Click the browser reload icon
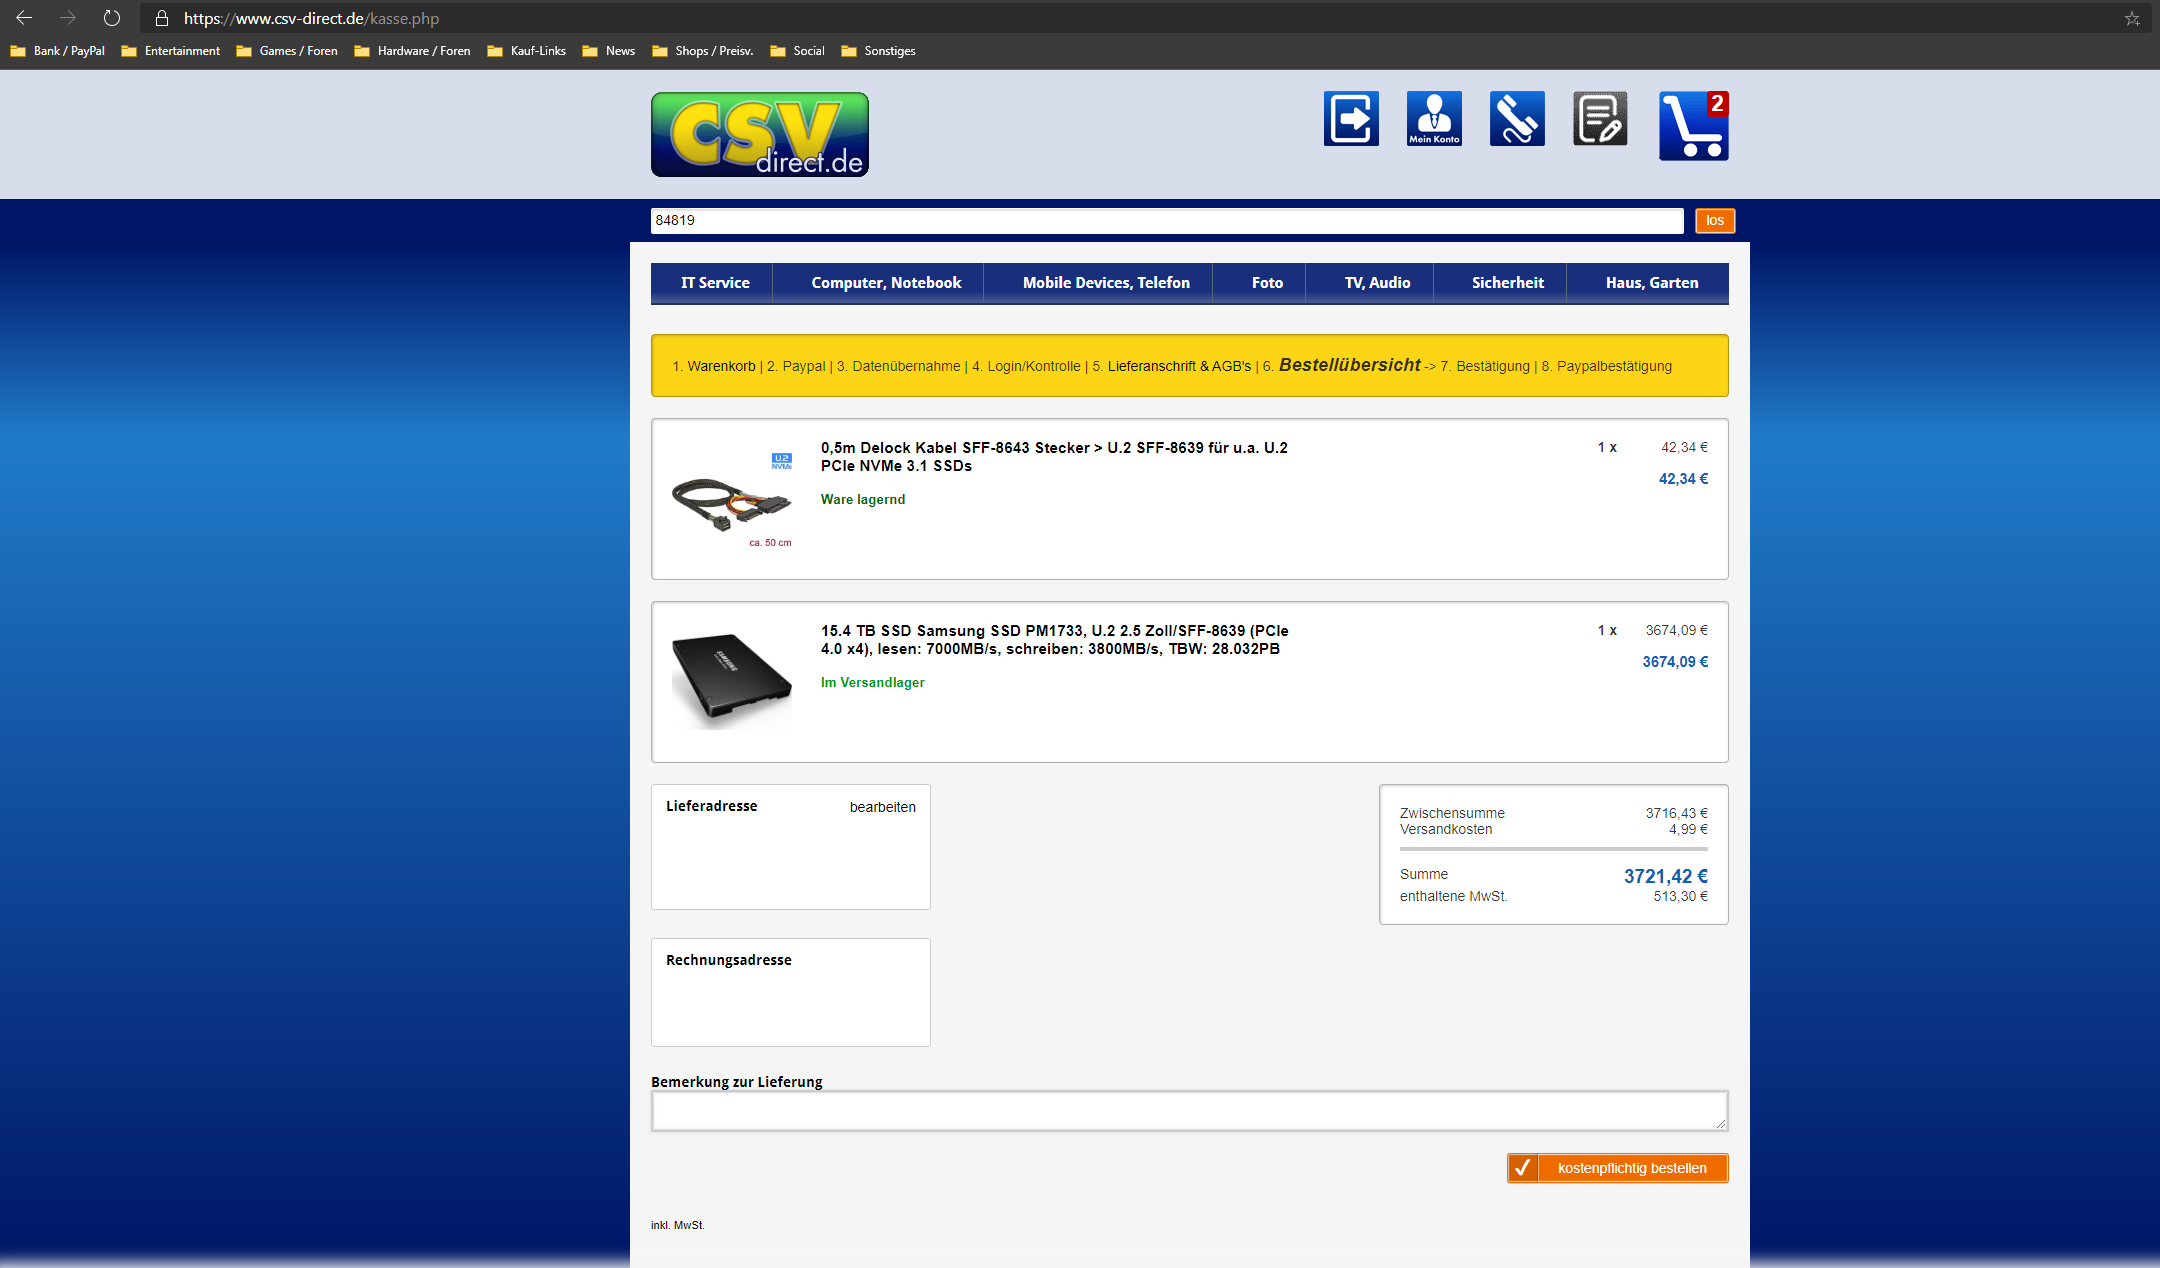This screenshot has height=1268, width=2160. pyautogui.click(x=112, y=18)
